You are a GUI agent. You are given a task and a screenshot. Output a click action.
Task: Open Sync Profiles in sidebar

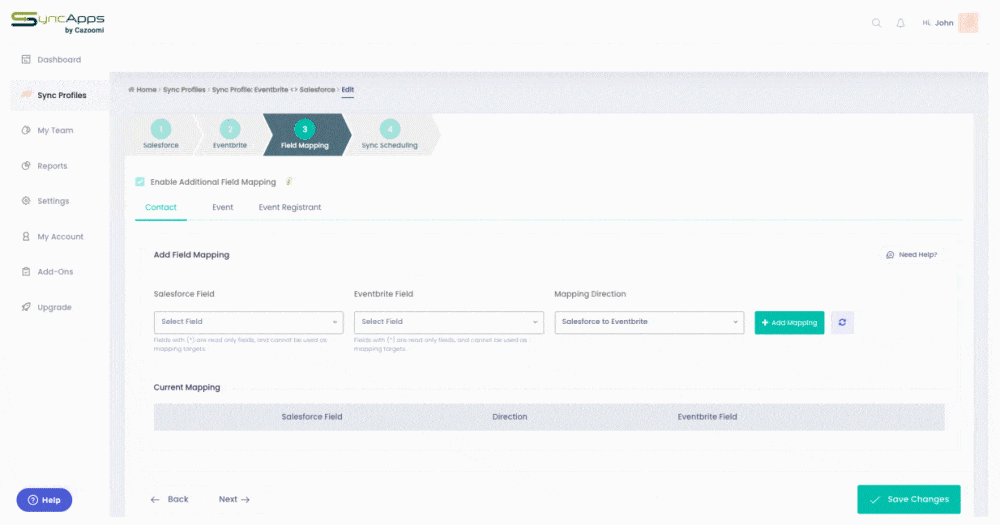(x=61, y=95)
